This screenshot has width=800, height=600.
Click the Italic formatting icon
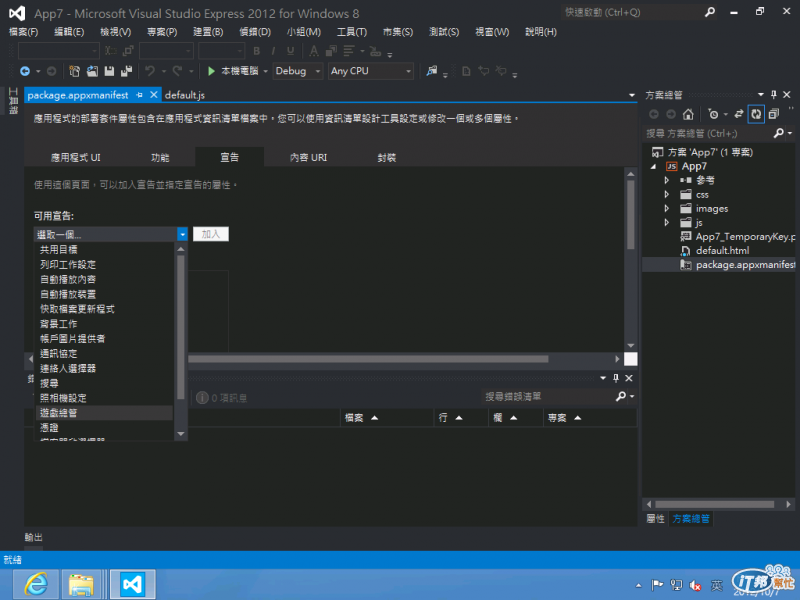click(x=273, y=51)
